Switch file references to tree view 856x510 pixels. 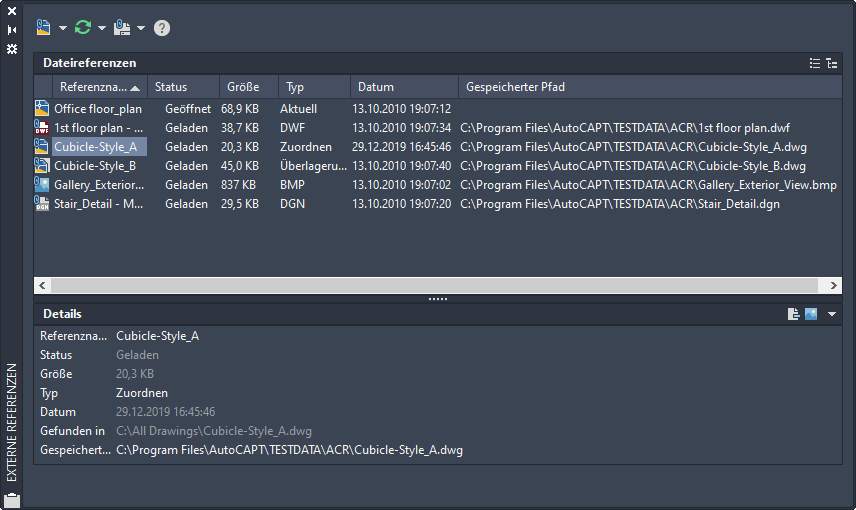pos(832,63)
